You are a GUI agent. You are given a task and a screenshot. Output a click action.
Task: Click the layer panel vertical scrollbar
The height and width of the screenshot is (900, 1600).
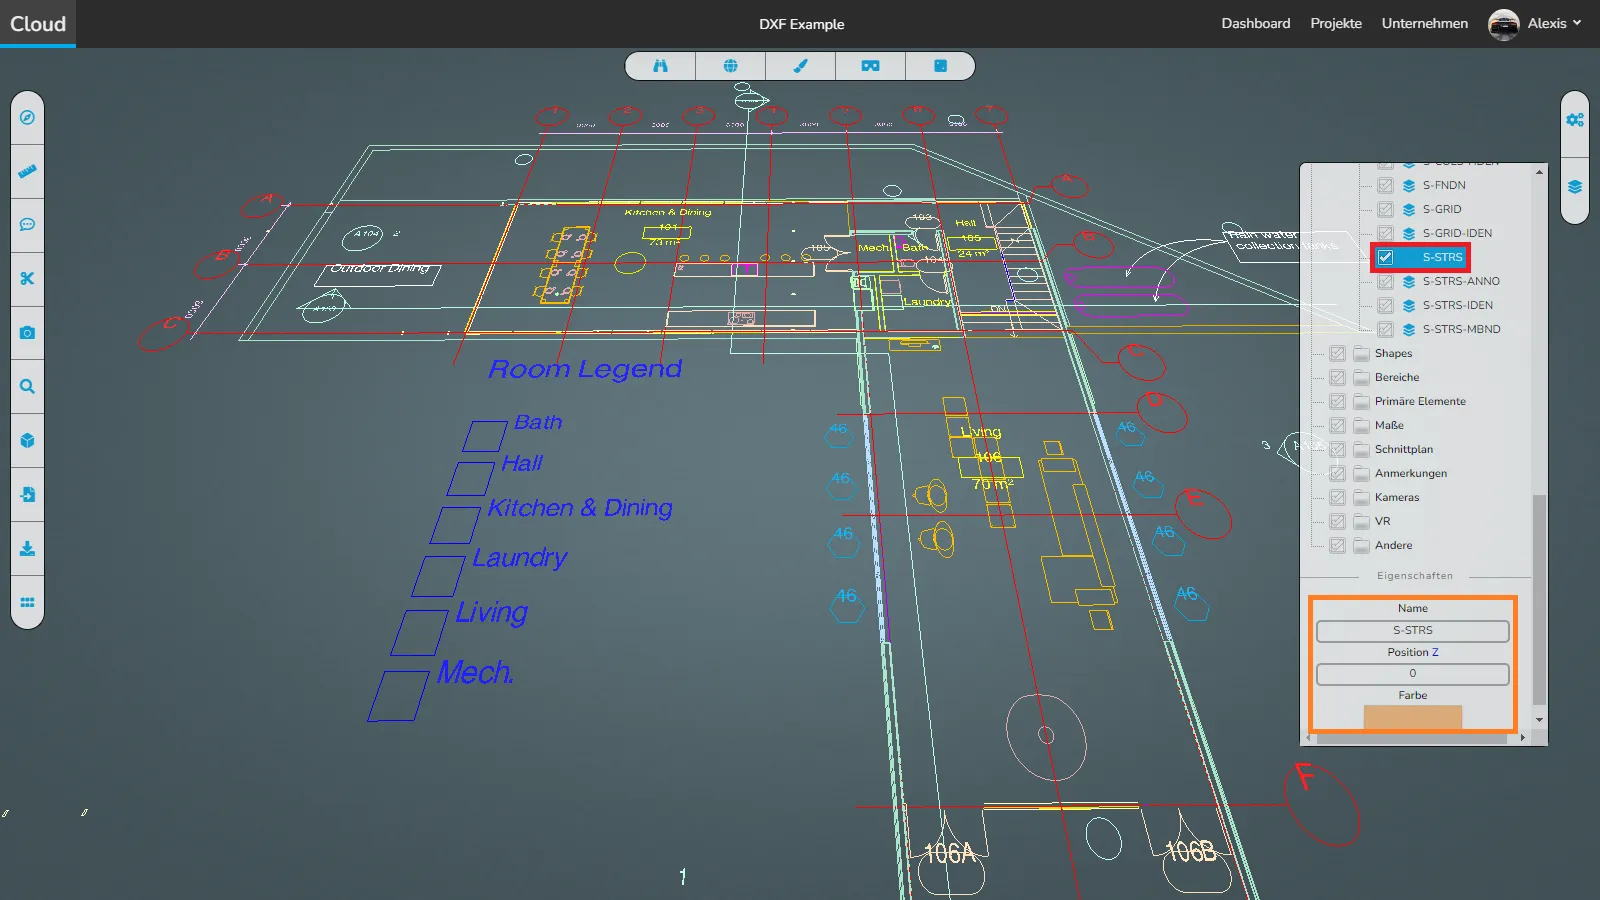[1539, 600]
